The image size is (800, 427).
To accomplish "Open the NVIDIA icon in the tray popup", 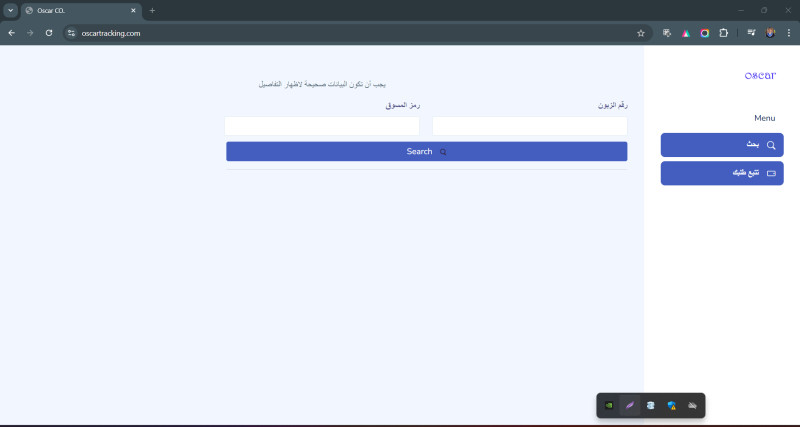I will 610,405.
